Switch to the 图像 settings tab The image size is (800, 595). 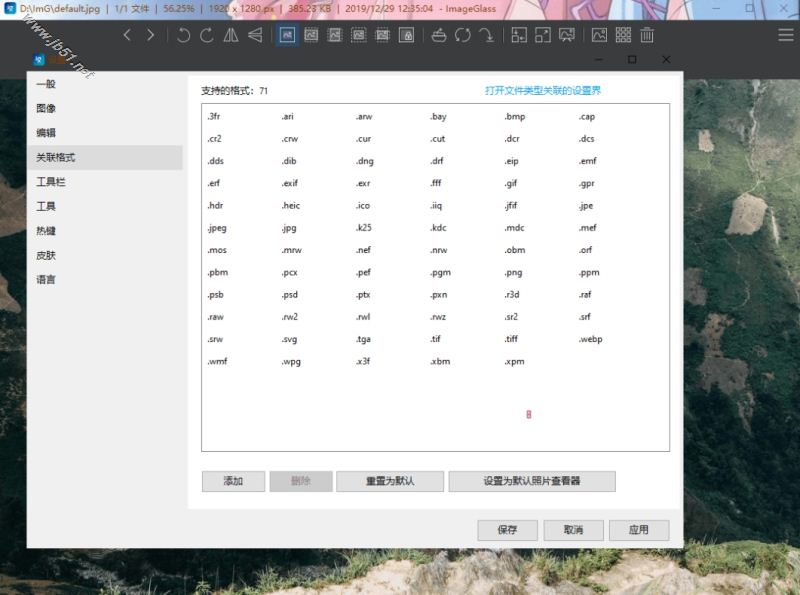point(105,109)
